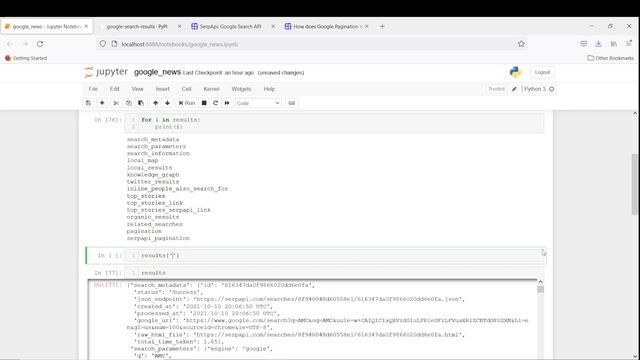Click the shield tracking protection icon
Image resolution: width=640 pixels, height=360 pixels.
103,44
